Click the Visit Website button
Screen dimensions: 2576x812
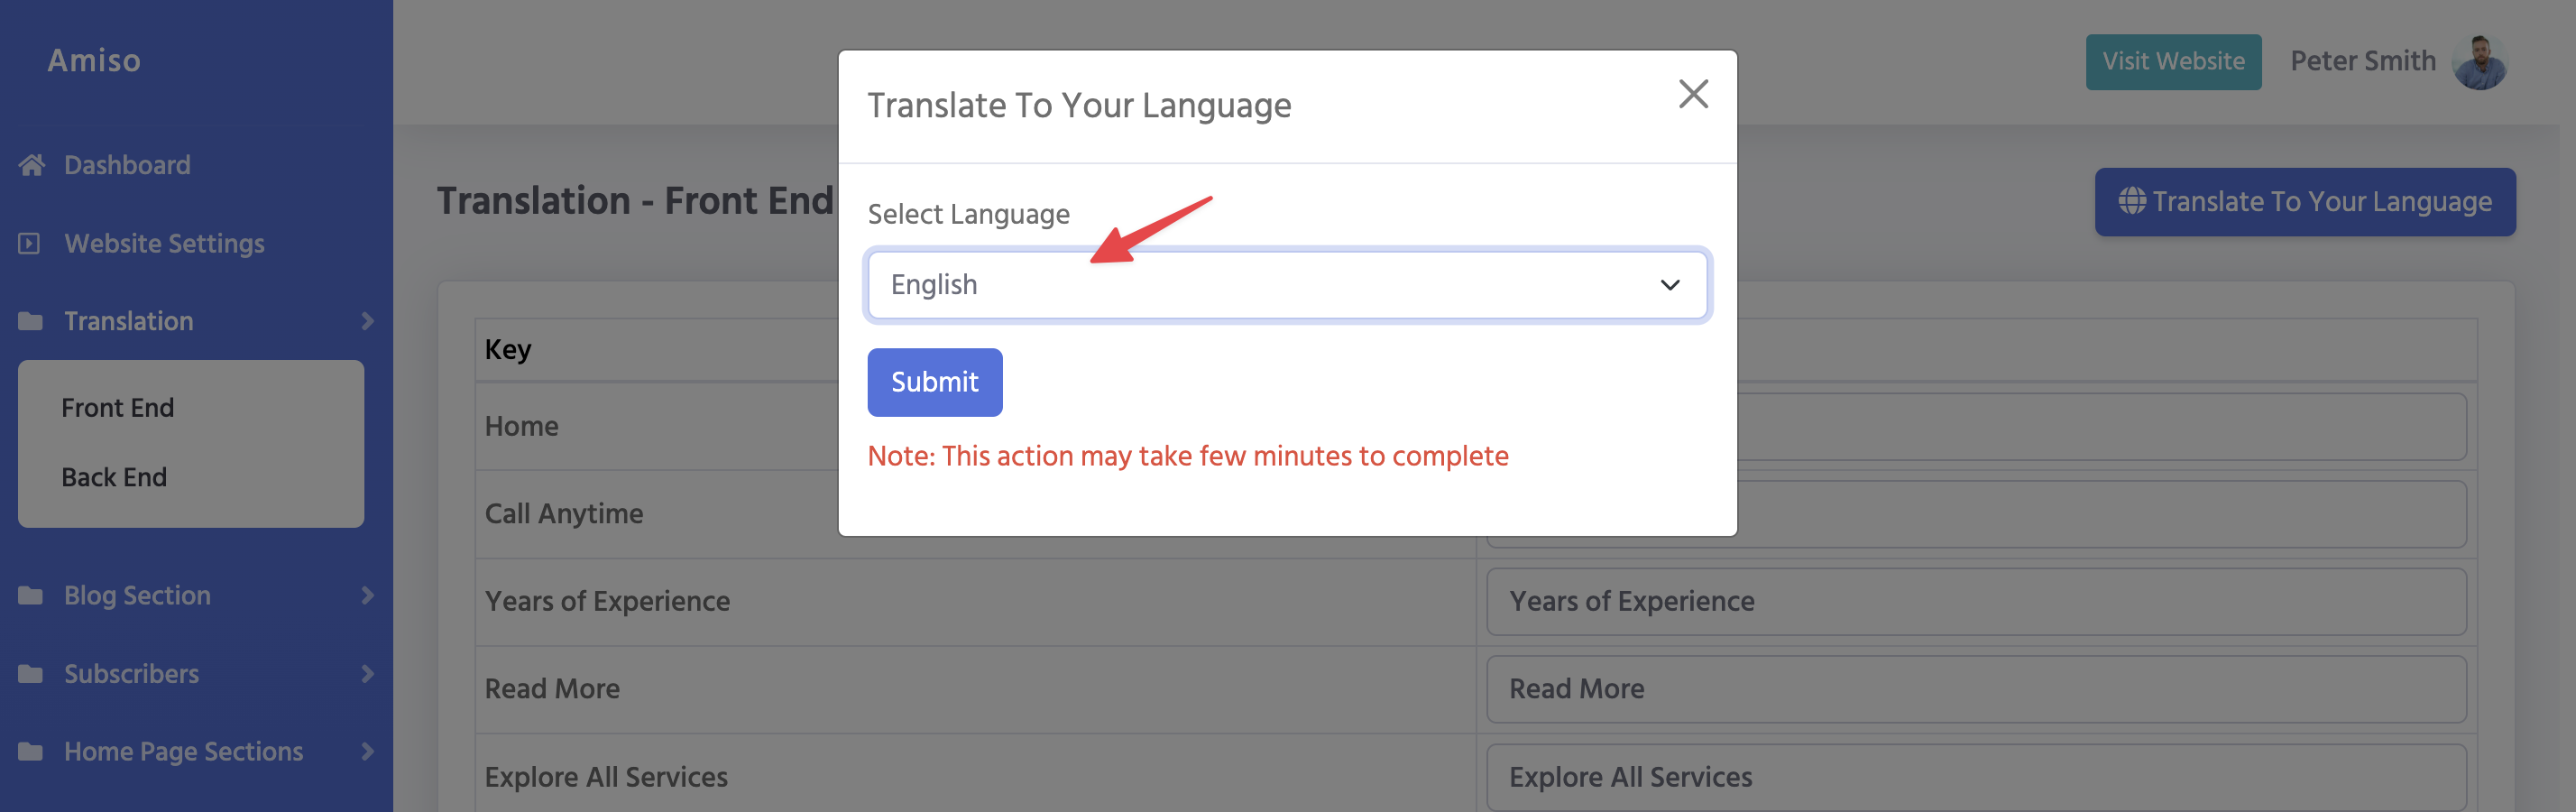click(2173, 62)
